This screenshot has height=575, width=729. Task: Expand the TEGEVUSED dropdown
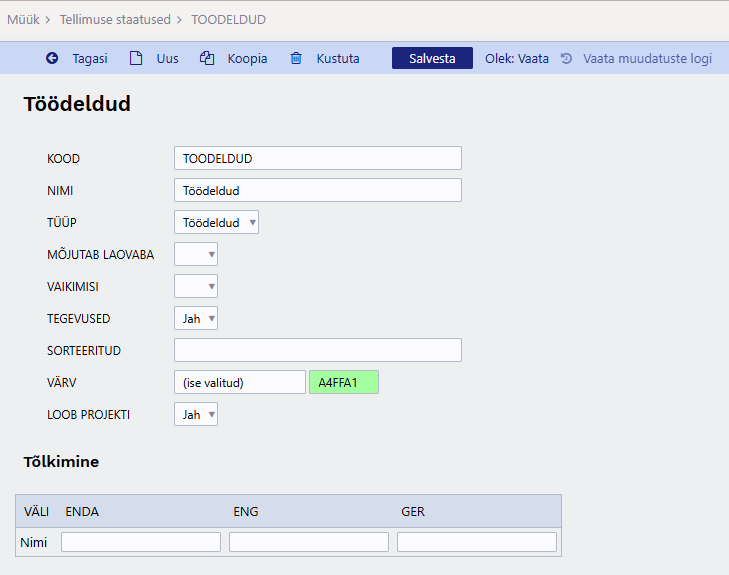[196, 318]
